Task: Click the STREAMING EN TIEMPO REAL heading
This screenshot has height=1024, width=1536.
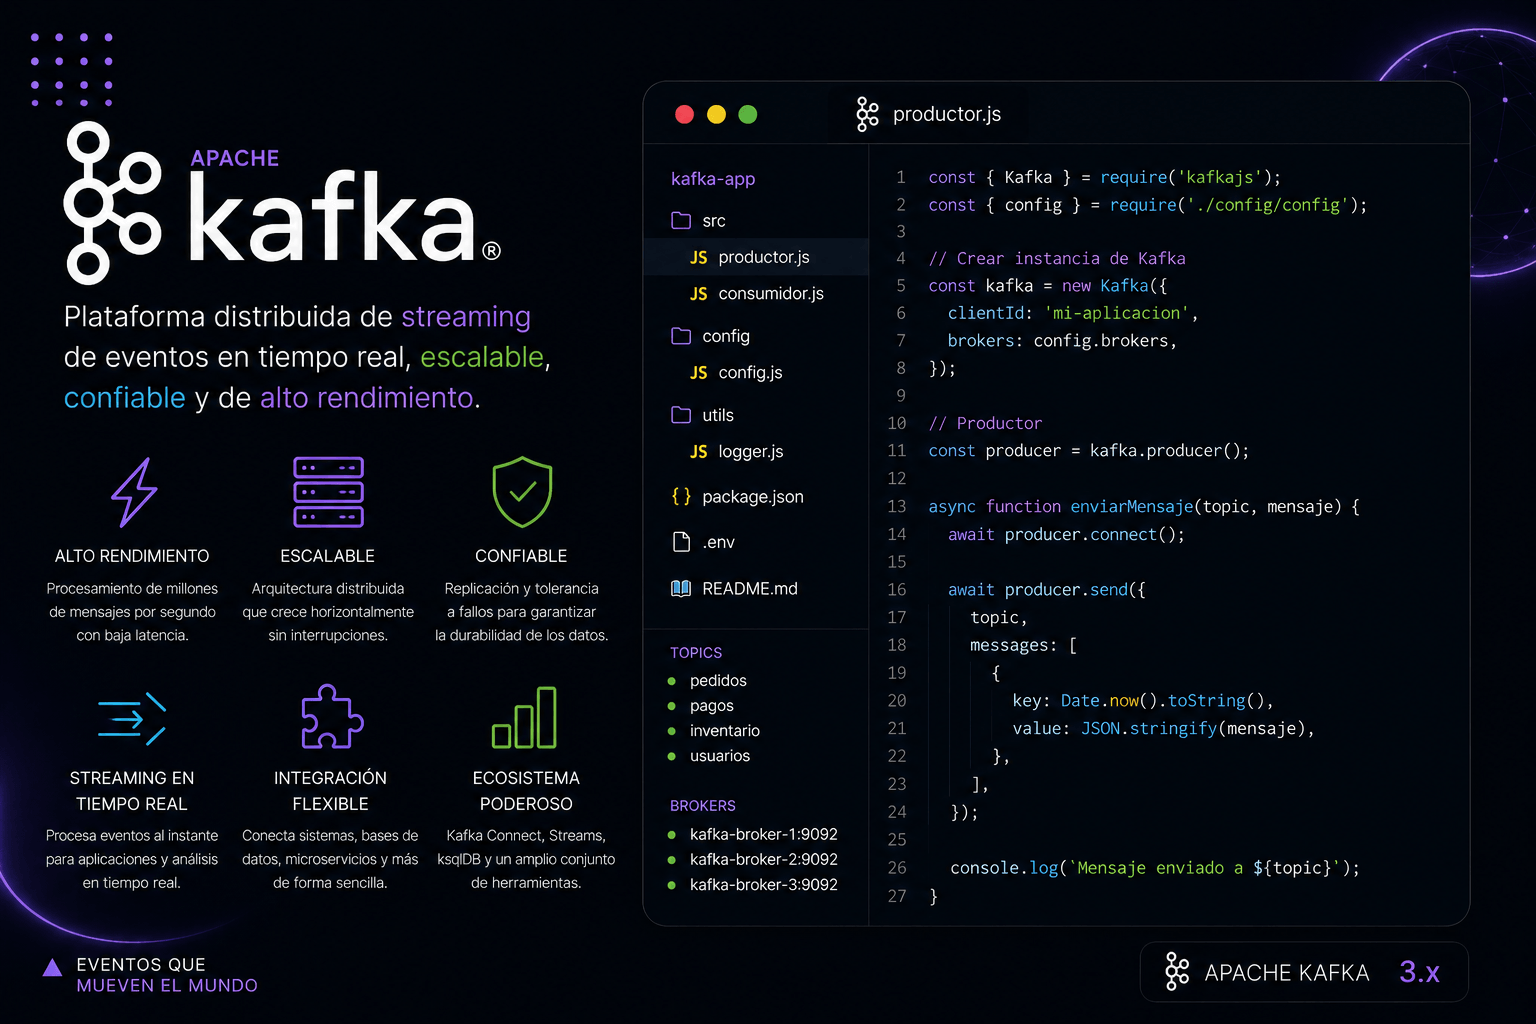Action: [132, 791]
